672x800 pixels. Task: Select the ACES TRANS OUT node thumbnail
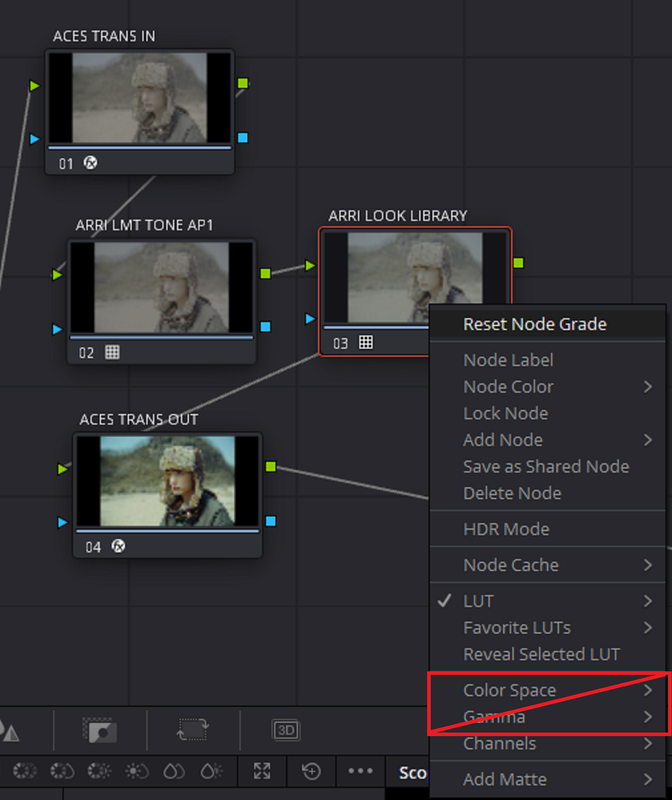(167, 481)
